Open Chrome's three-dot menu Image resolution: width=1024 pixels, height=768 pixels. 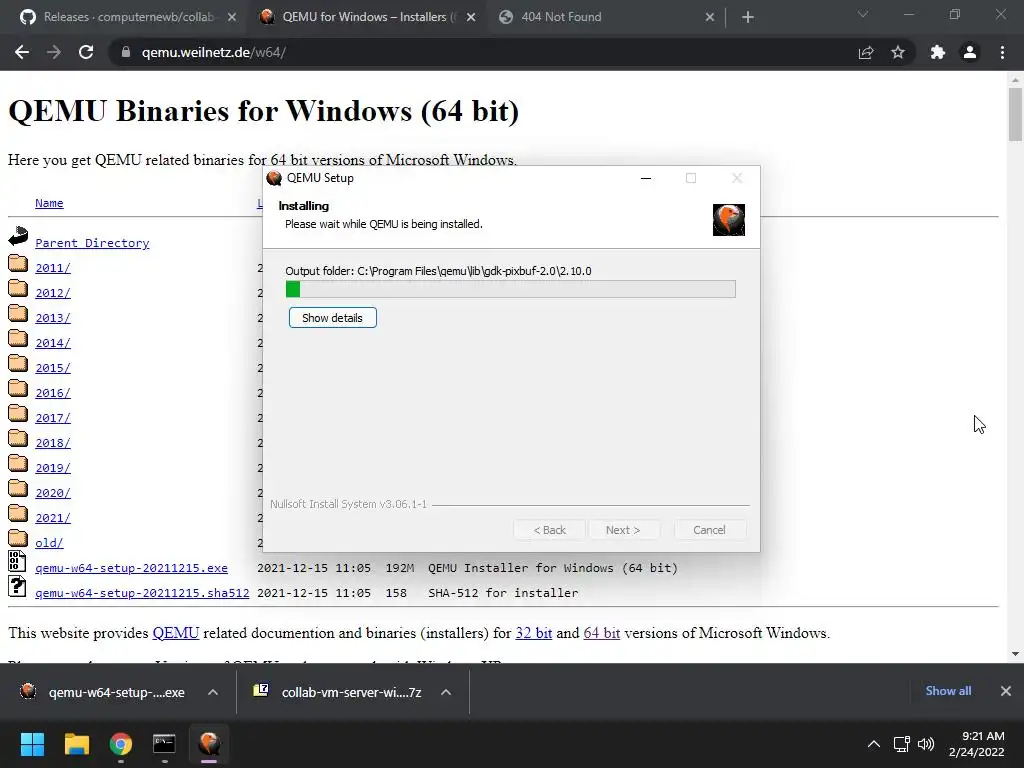click(1002, 52)
